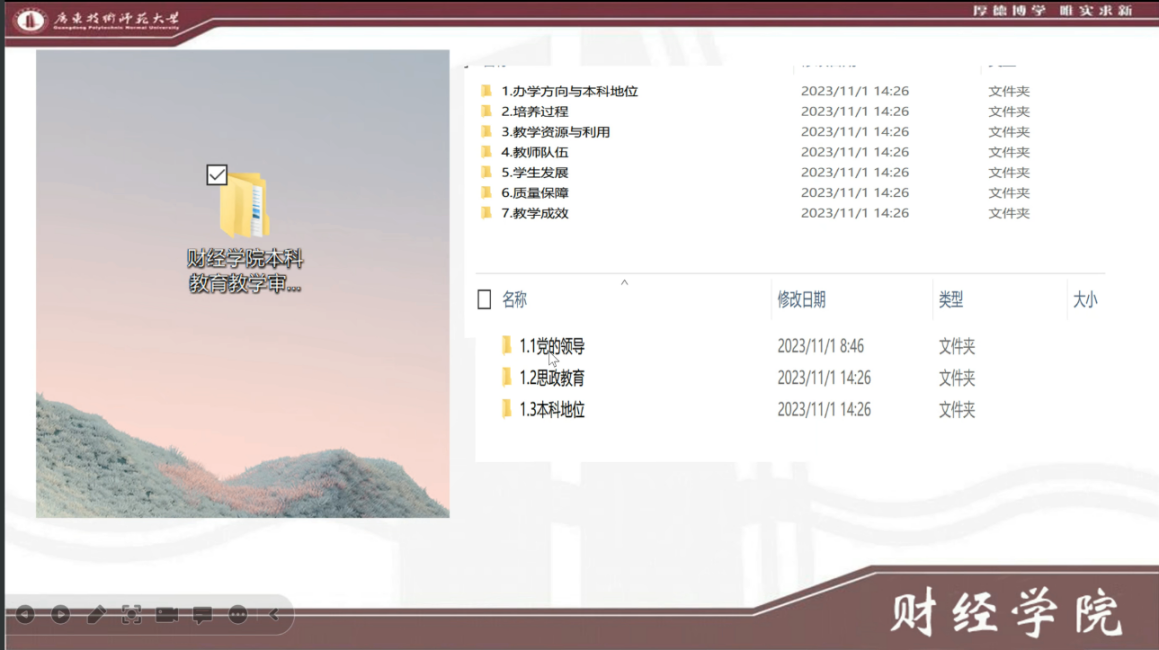Click the 类型 column header
This screenshot has height=650, width=1159.
[950, 299]
